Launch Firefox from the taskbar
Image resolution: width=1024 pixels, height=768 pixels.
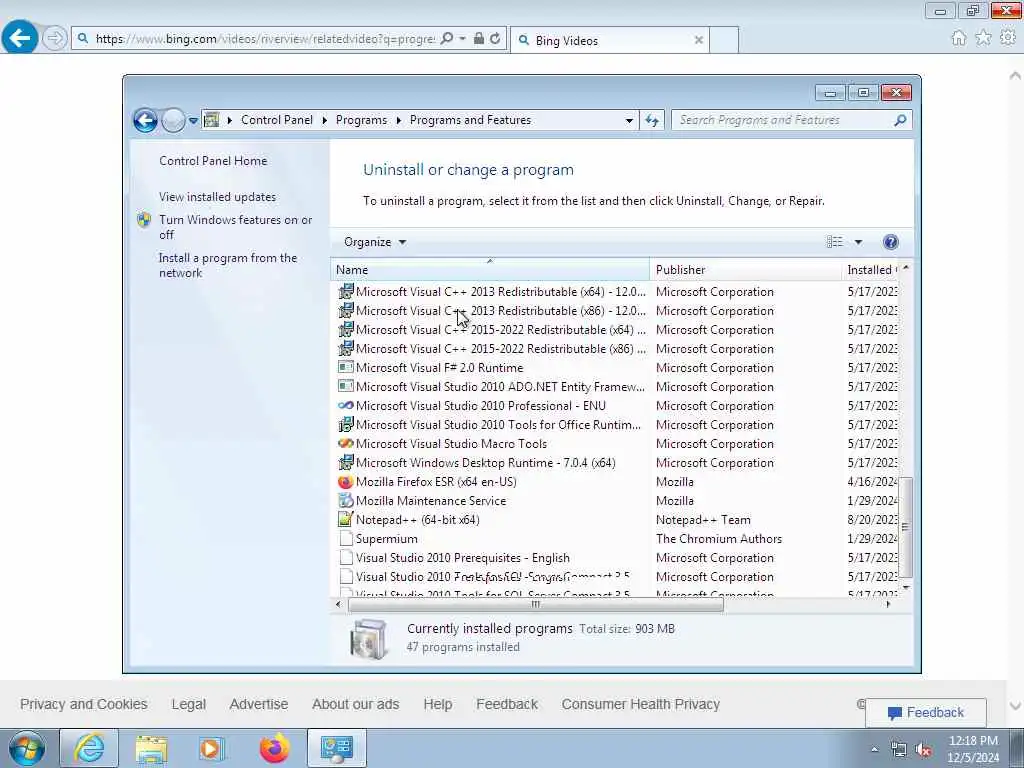tap(274, 748)
